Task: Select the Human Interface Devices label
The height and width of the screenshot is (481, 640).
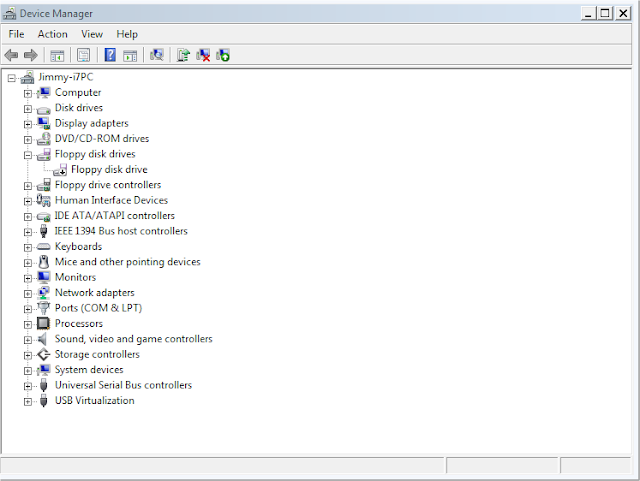Action: (x=111, y=200)
